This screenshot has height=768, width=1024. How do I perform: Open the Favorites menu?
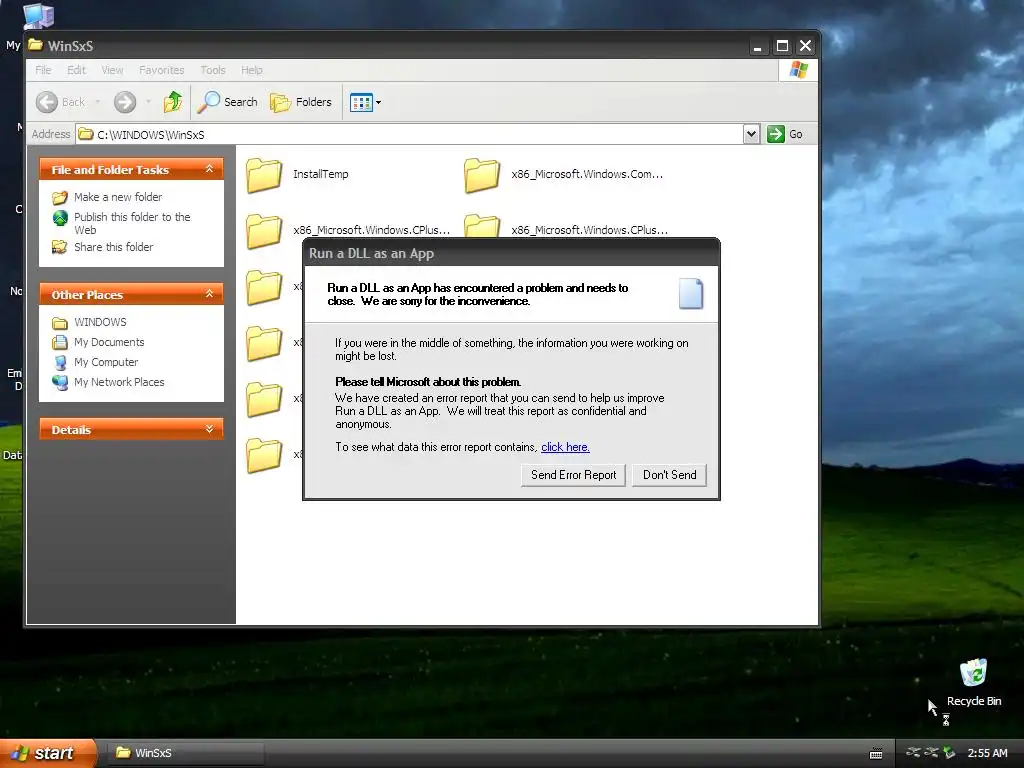click(161, 70)
